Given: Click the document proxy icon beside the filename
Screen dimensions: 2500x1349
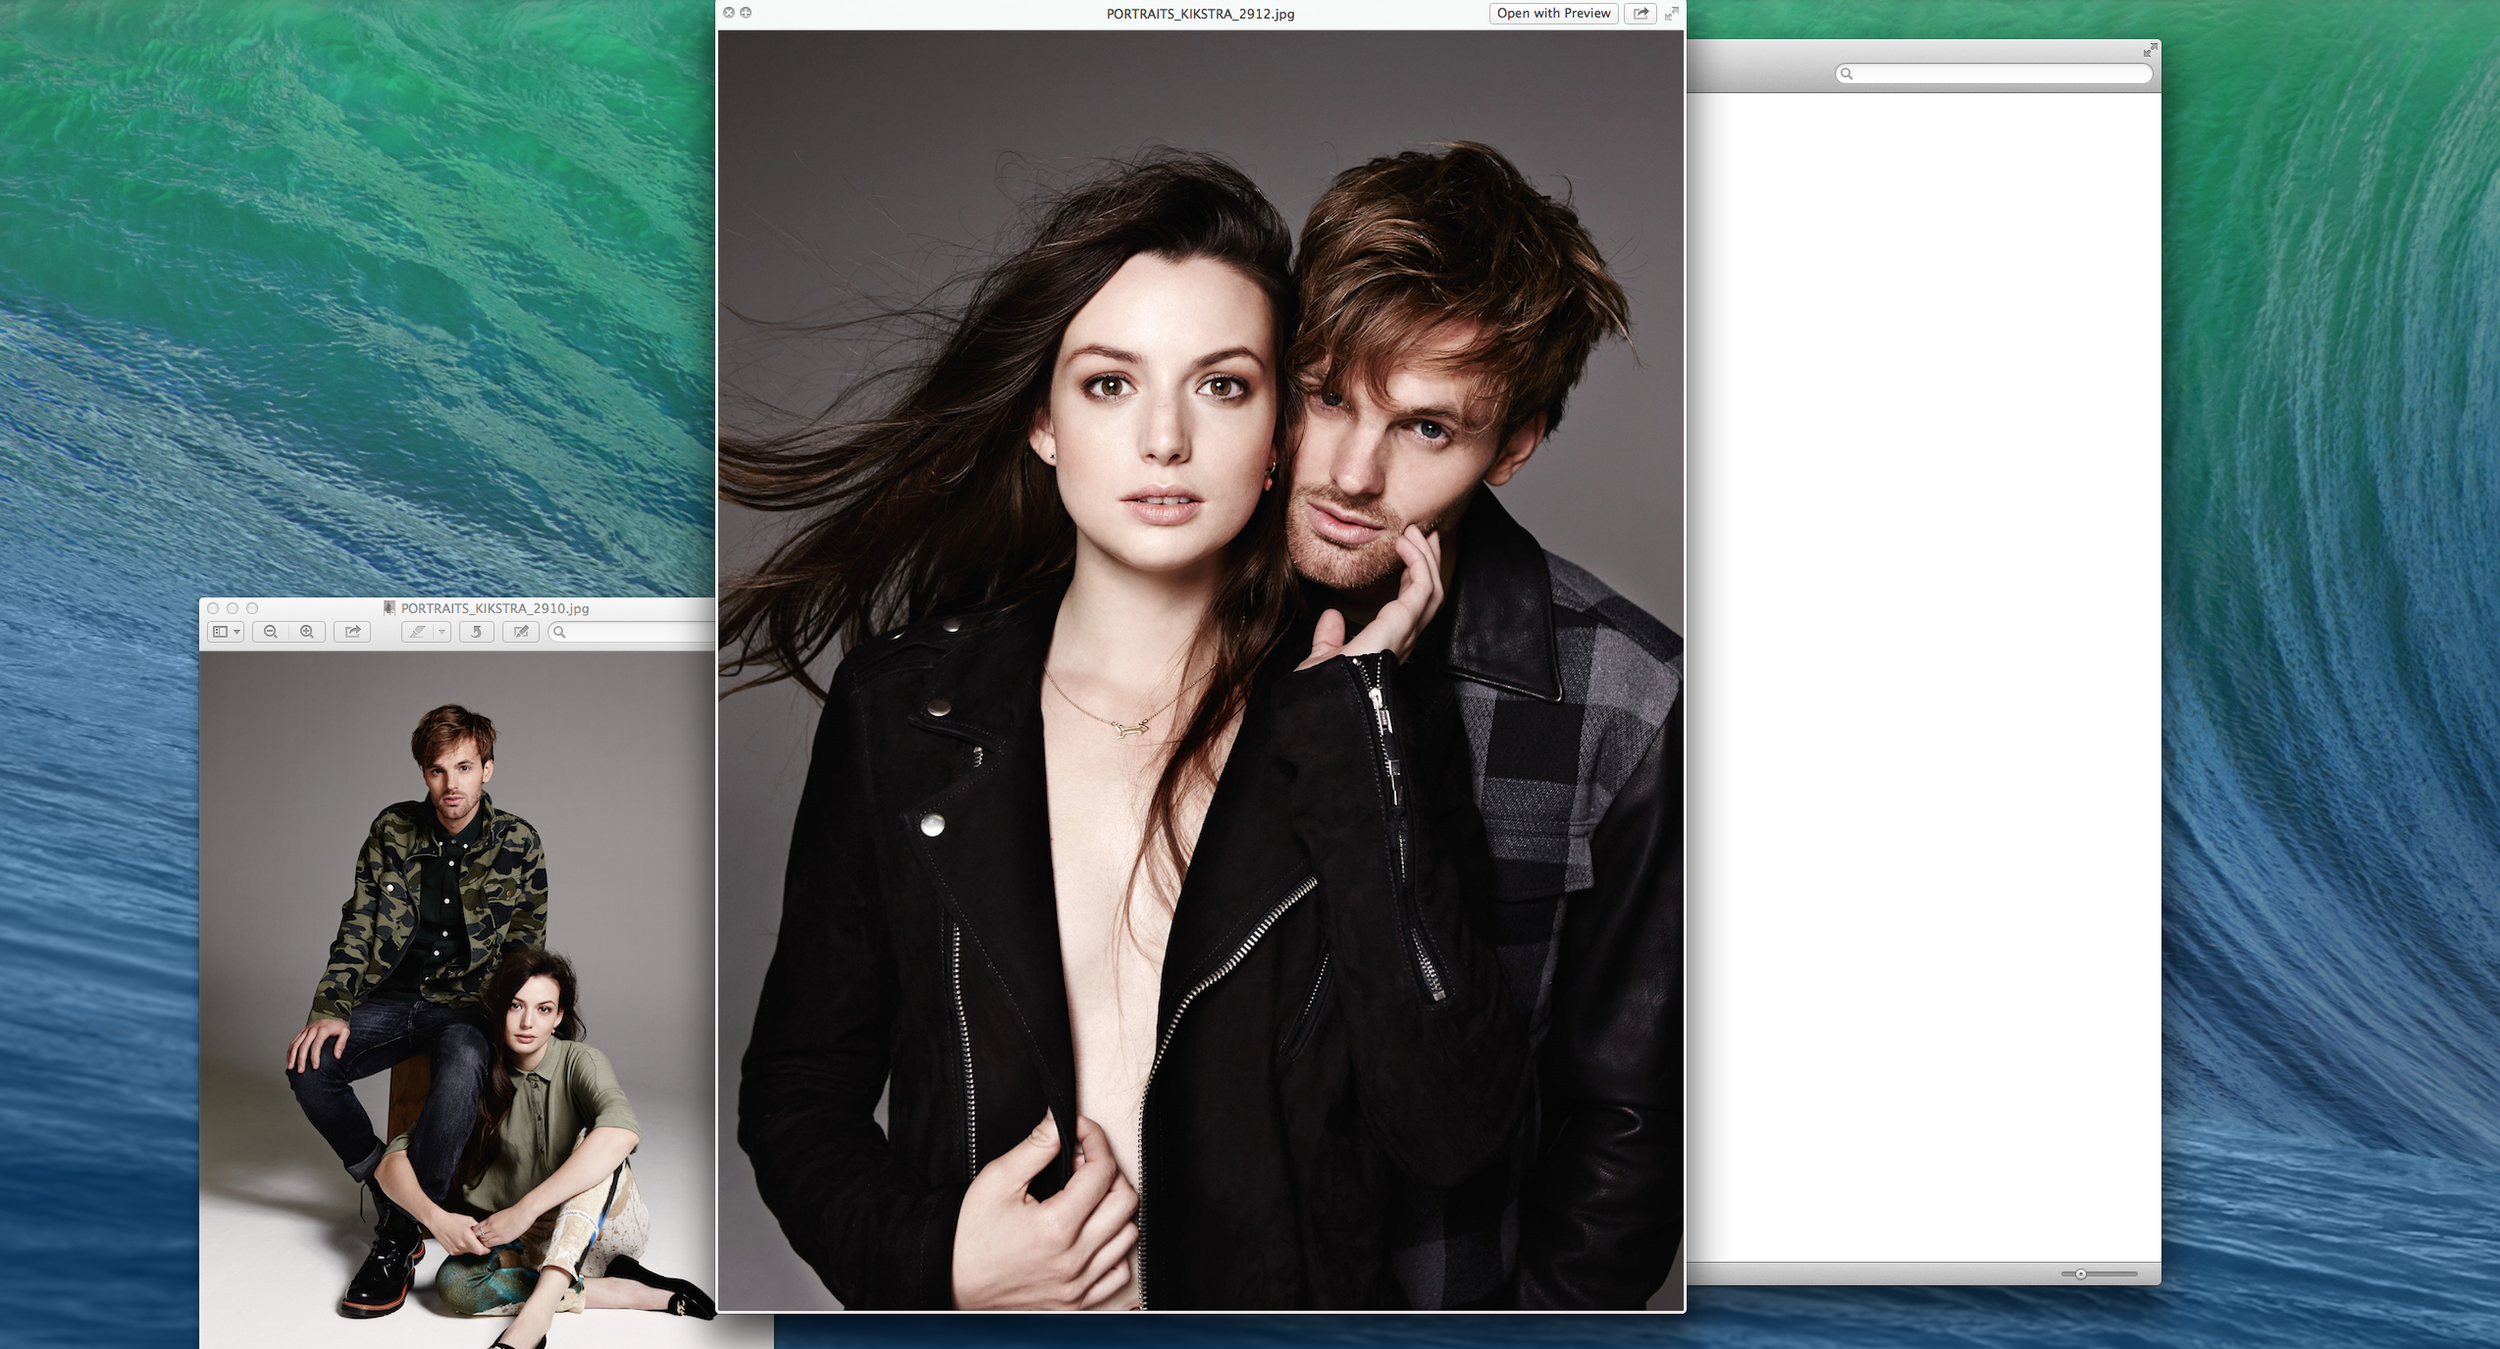Looking at the screenshot, I should 388,609.
